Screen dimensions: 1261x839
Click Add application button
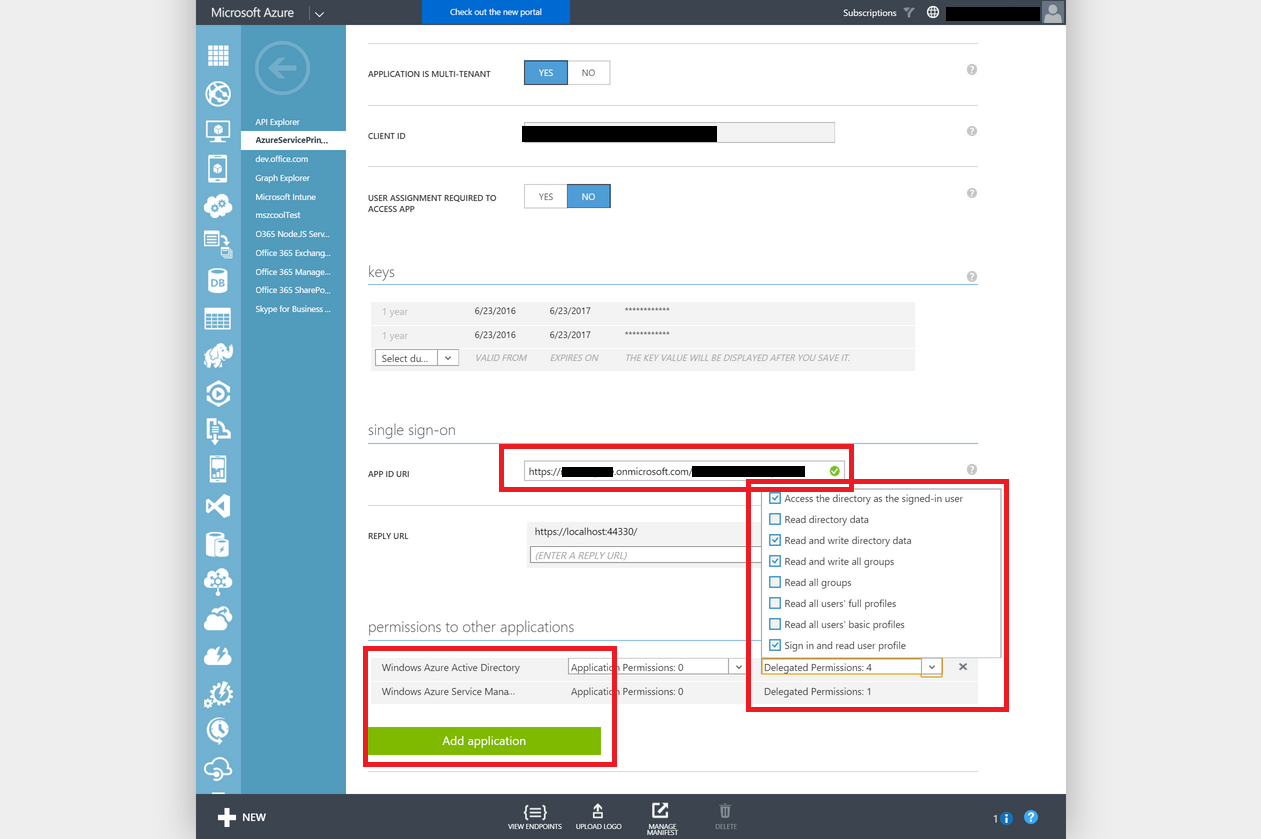point(484,741)
